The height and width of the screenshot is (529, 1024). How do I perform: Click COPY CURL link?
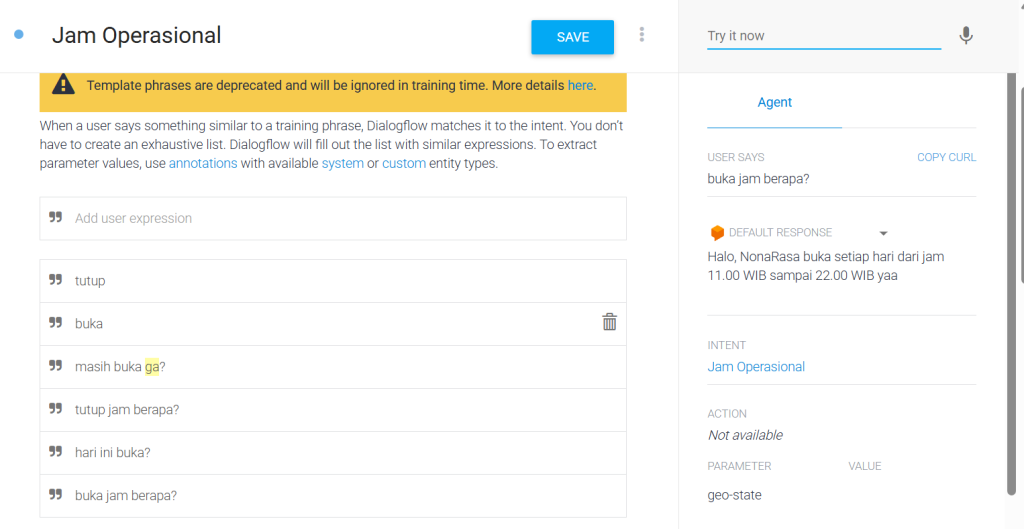946,157
